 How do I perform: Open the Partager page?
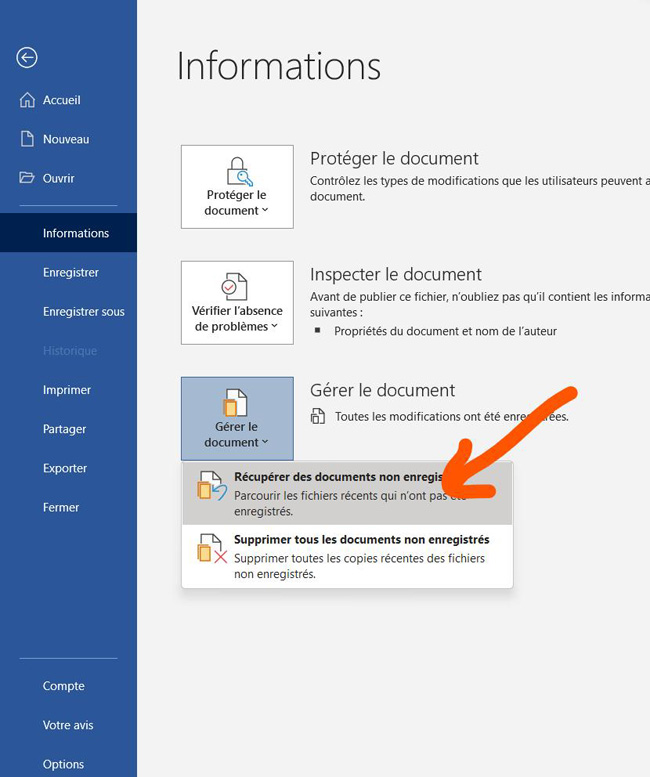(x=68, y=429)
